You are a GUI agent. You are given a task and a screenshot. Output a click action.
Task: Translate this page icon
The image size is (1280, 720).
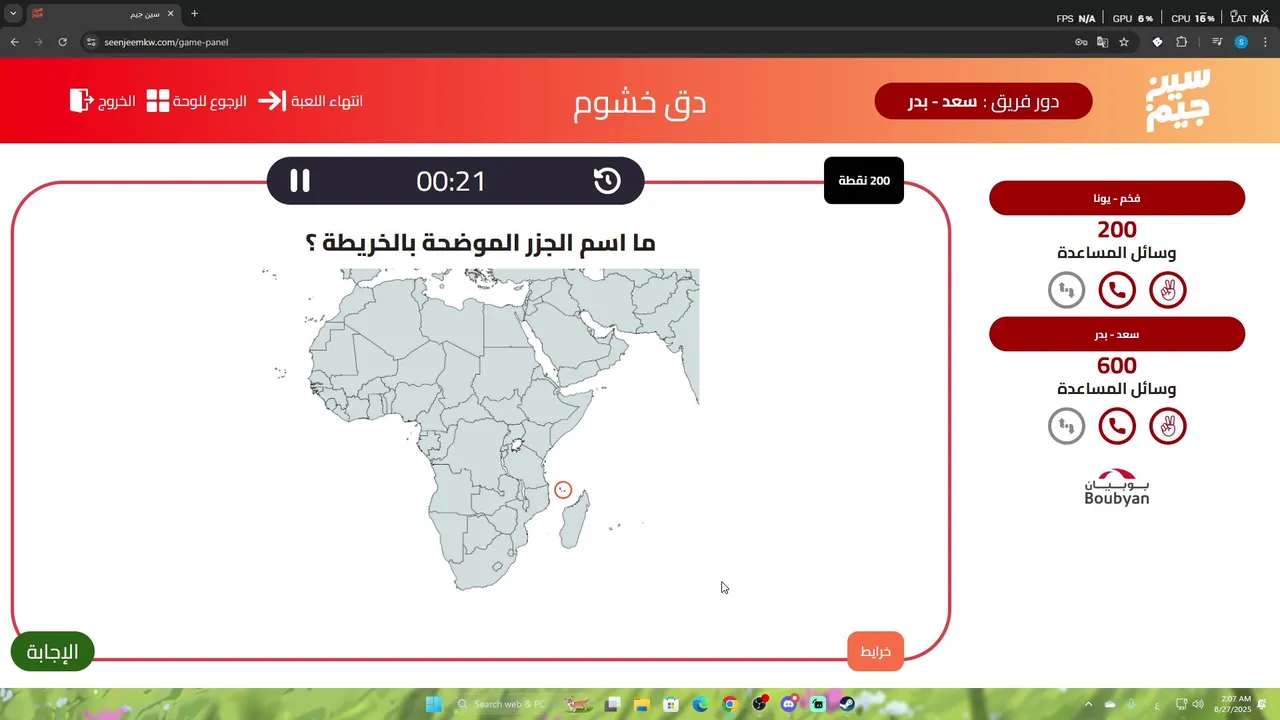coord(1102,42)
